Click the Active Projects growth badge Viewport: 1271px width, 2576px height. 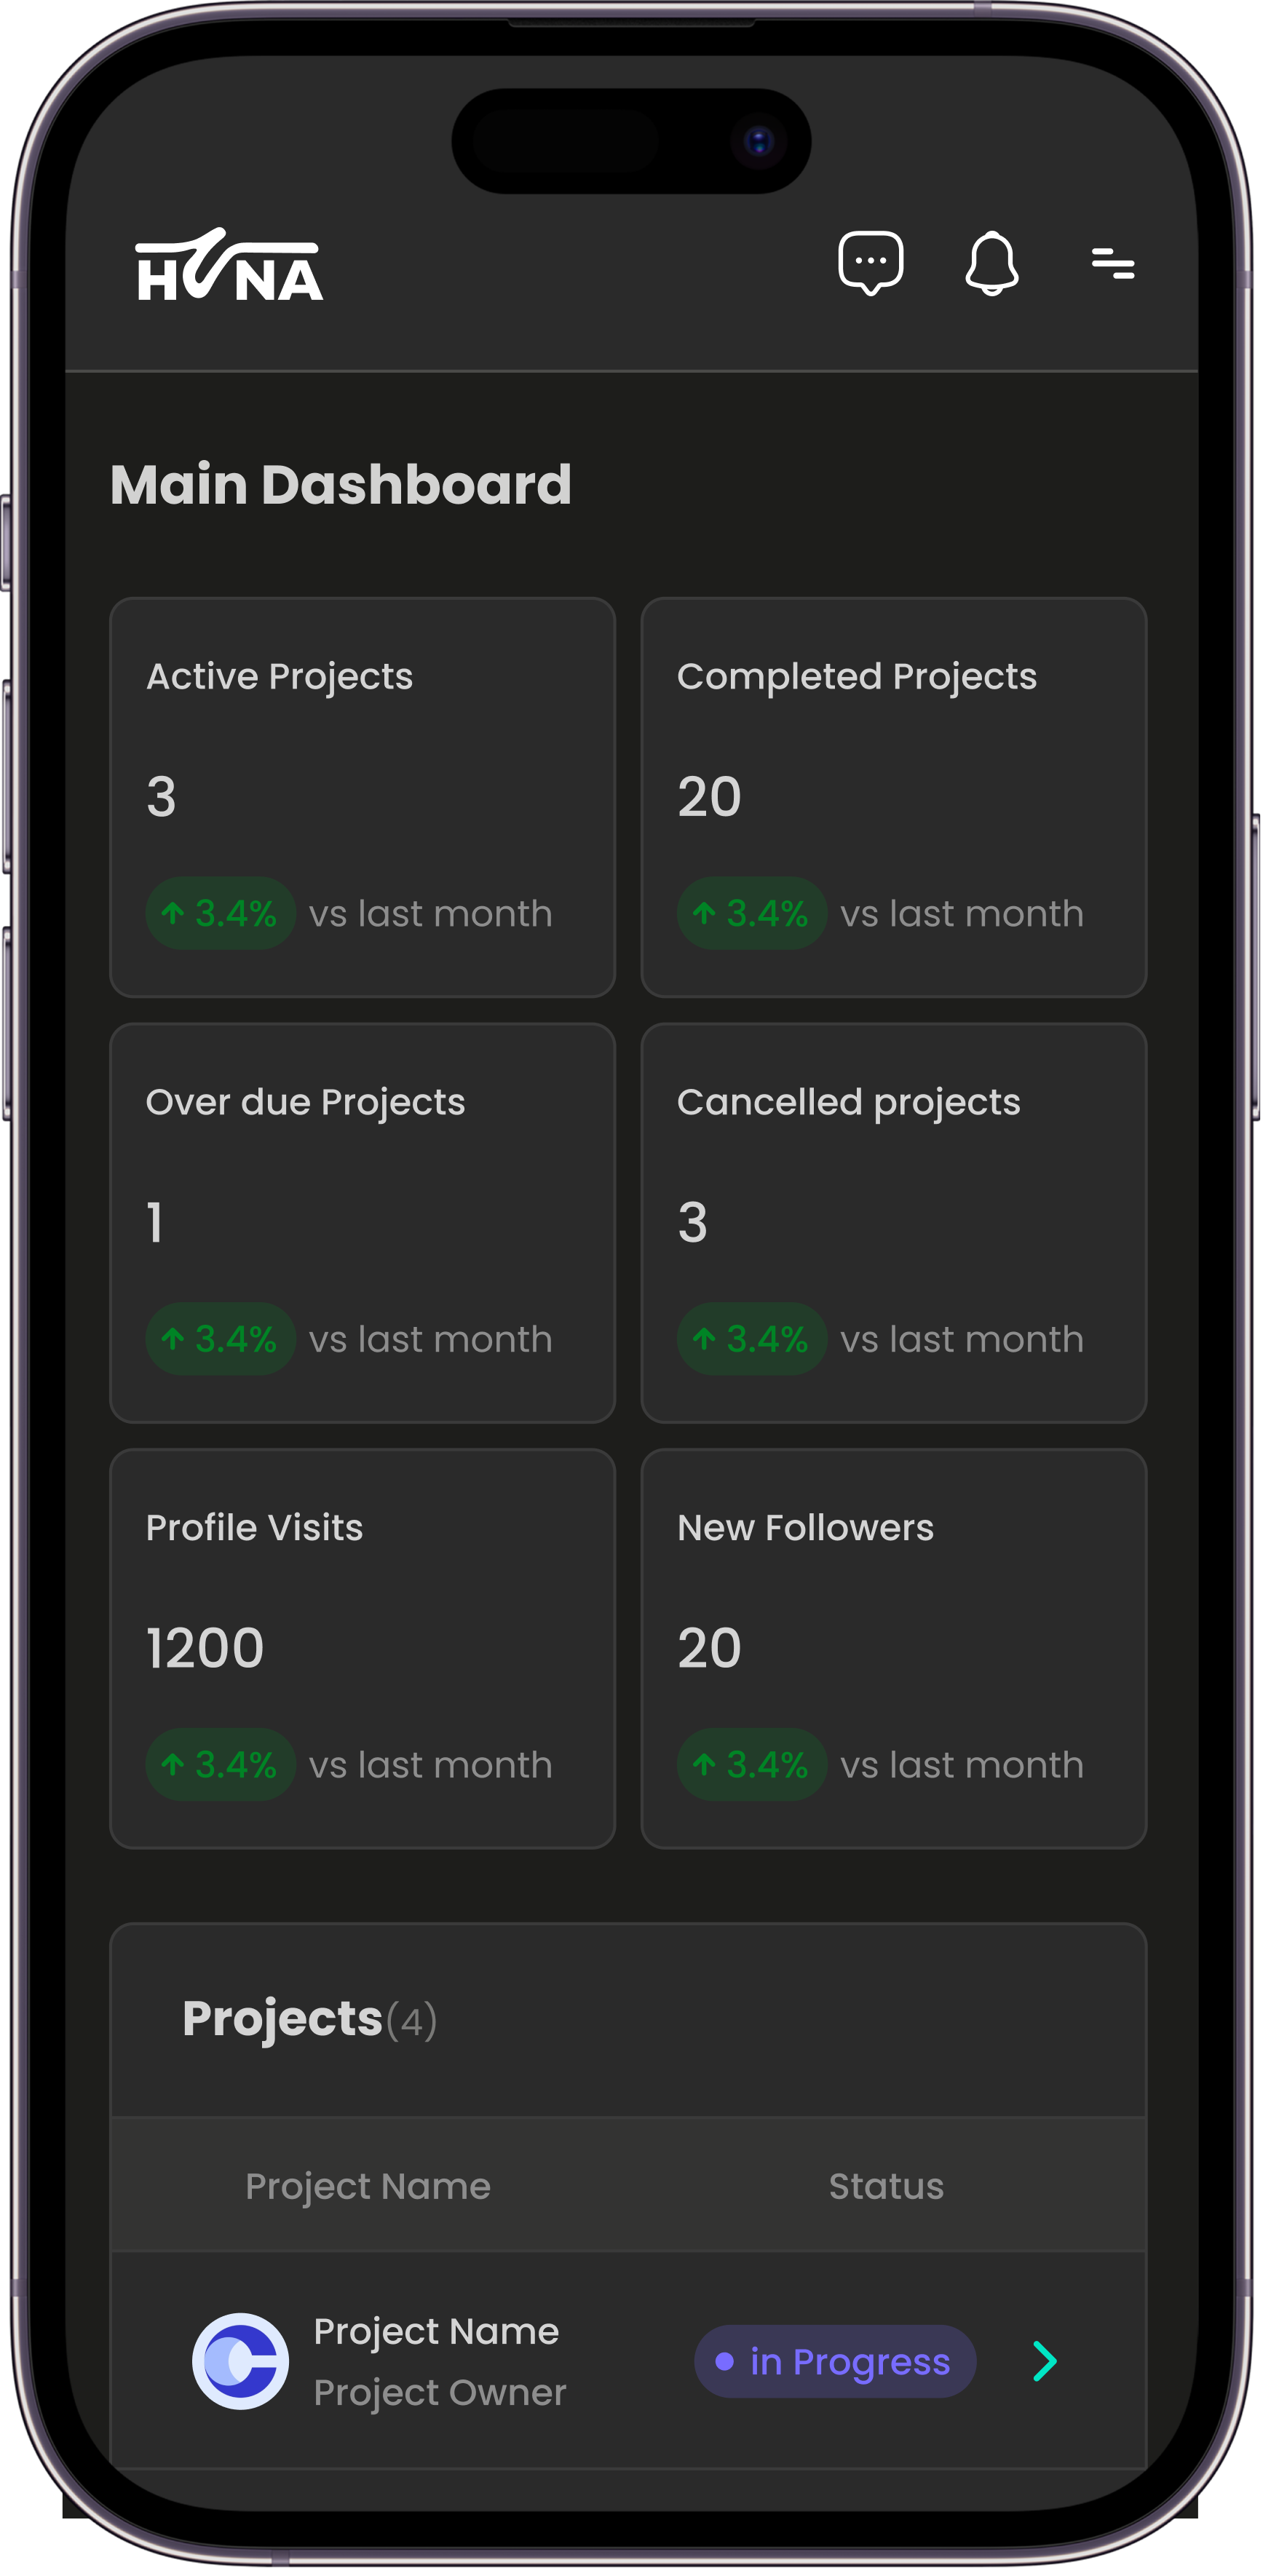click(221, 913)
